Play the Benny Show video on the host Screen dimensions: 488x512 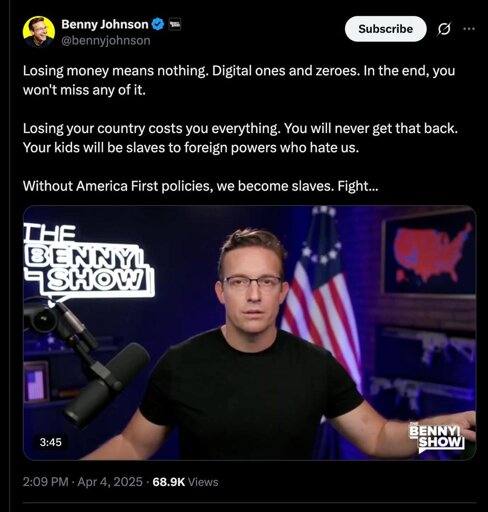(x=249, y=333)
